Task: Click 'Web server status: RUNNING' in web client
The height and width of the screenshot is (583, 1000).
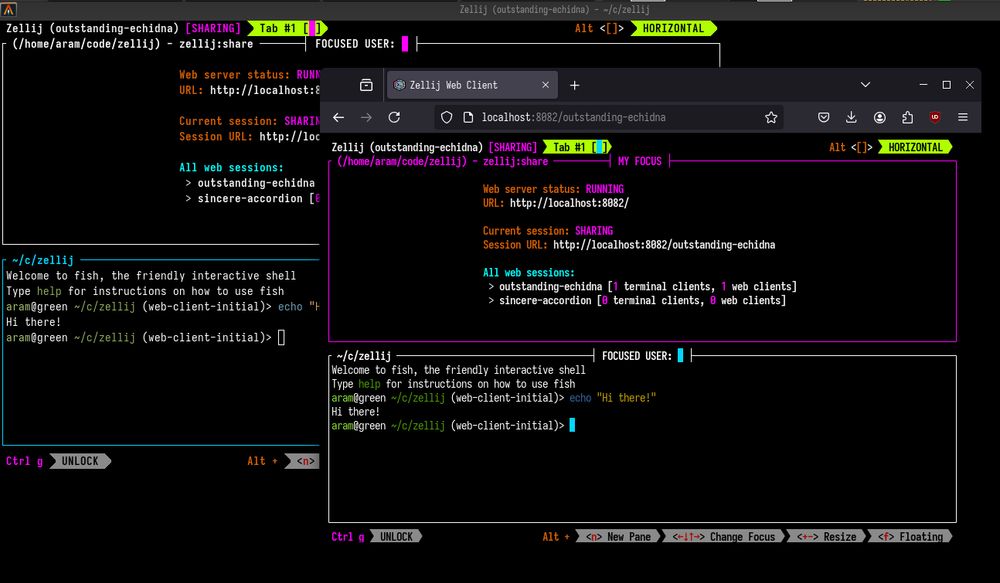Action: point(553,189)
